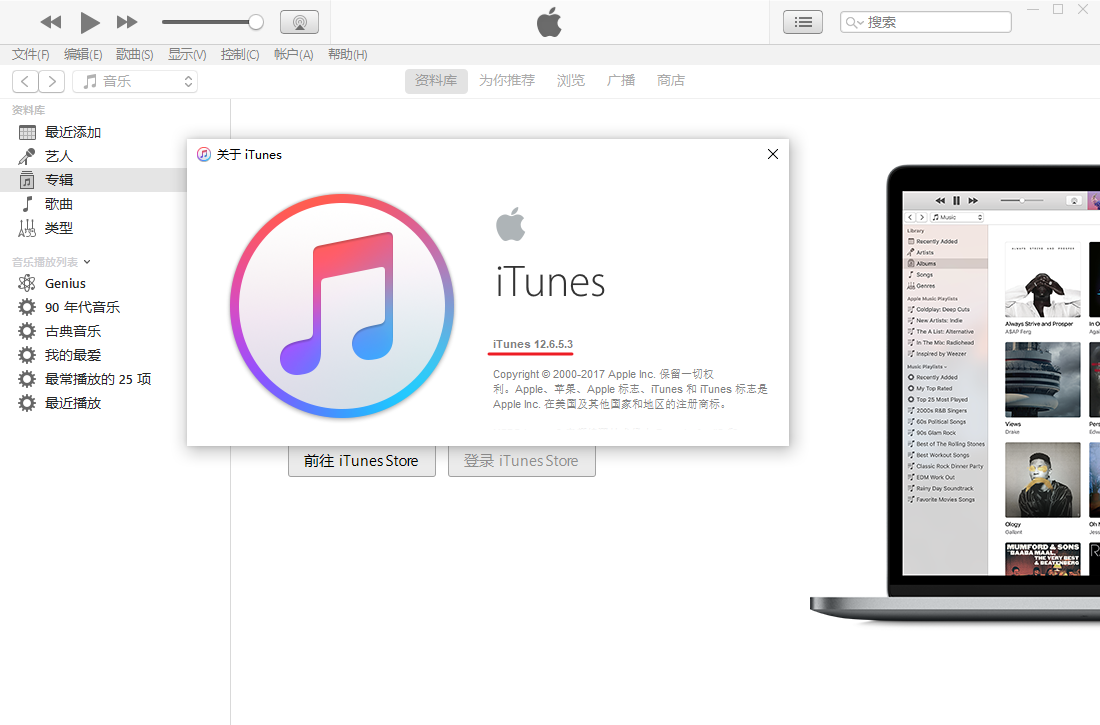The image size is (1100, 725).
Task: Start playback with the play button
Action: 89,22
